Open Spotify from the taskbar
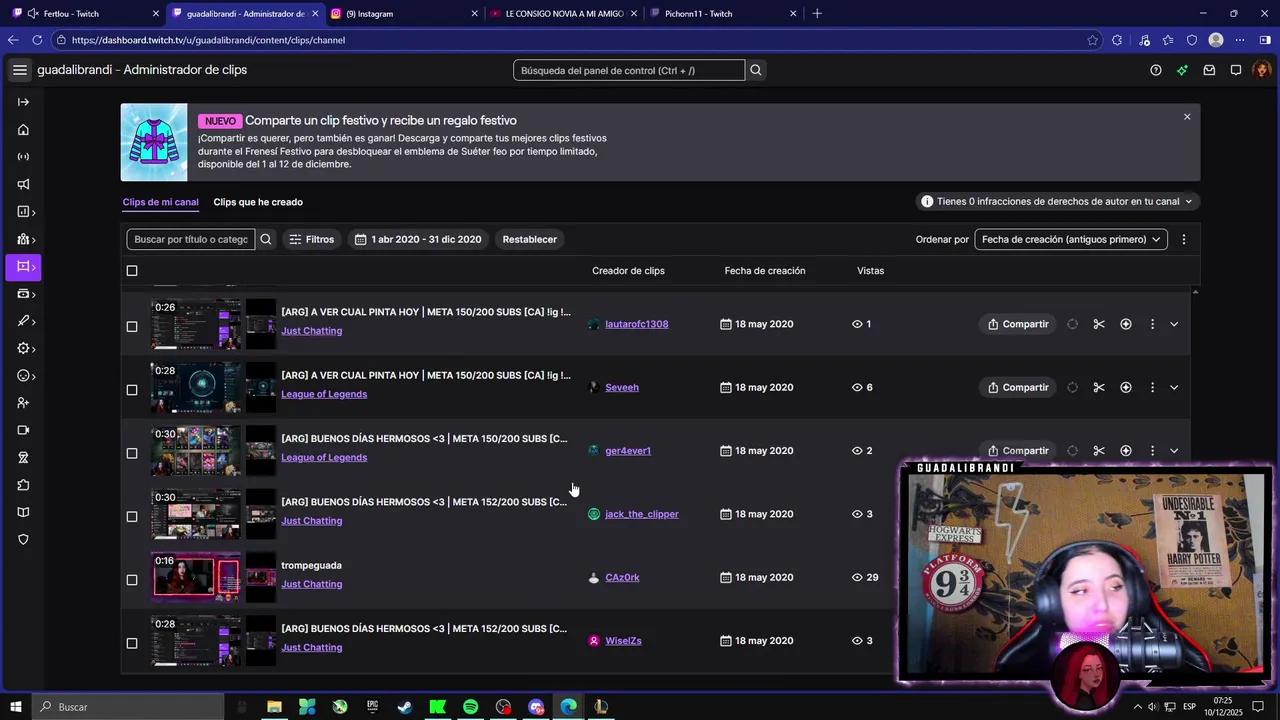The width and height of the screenshot is (1280, 720). [x=471, y=707]
